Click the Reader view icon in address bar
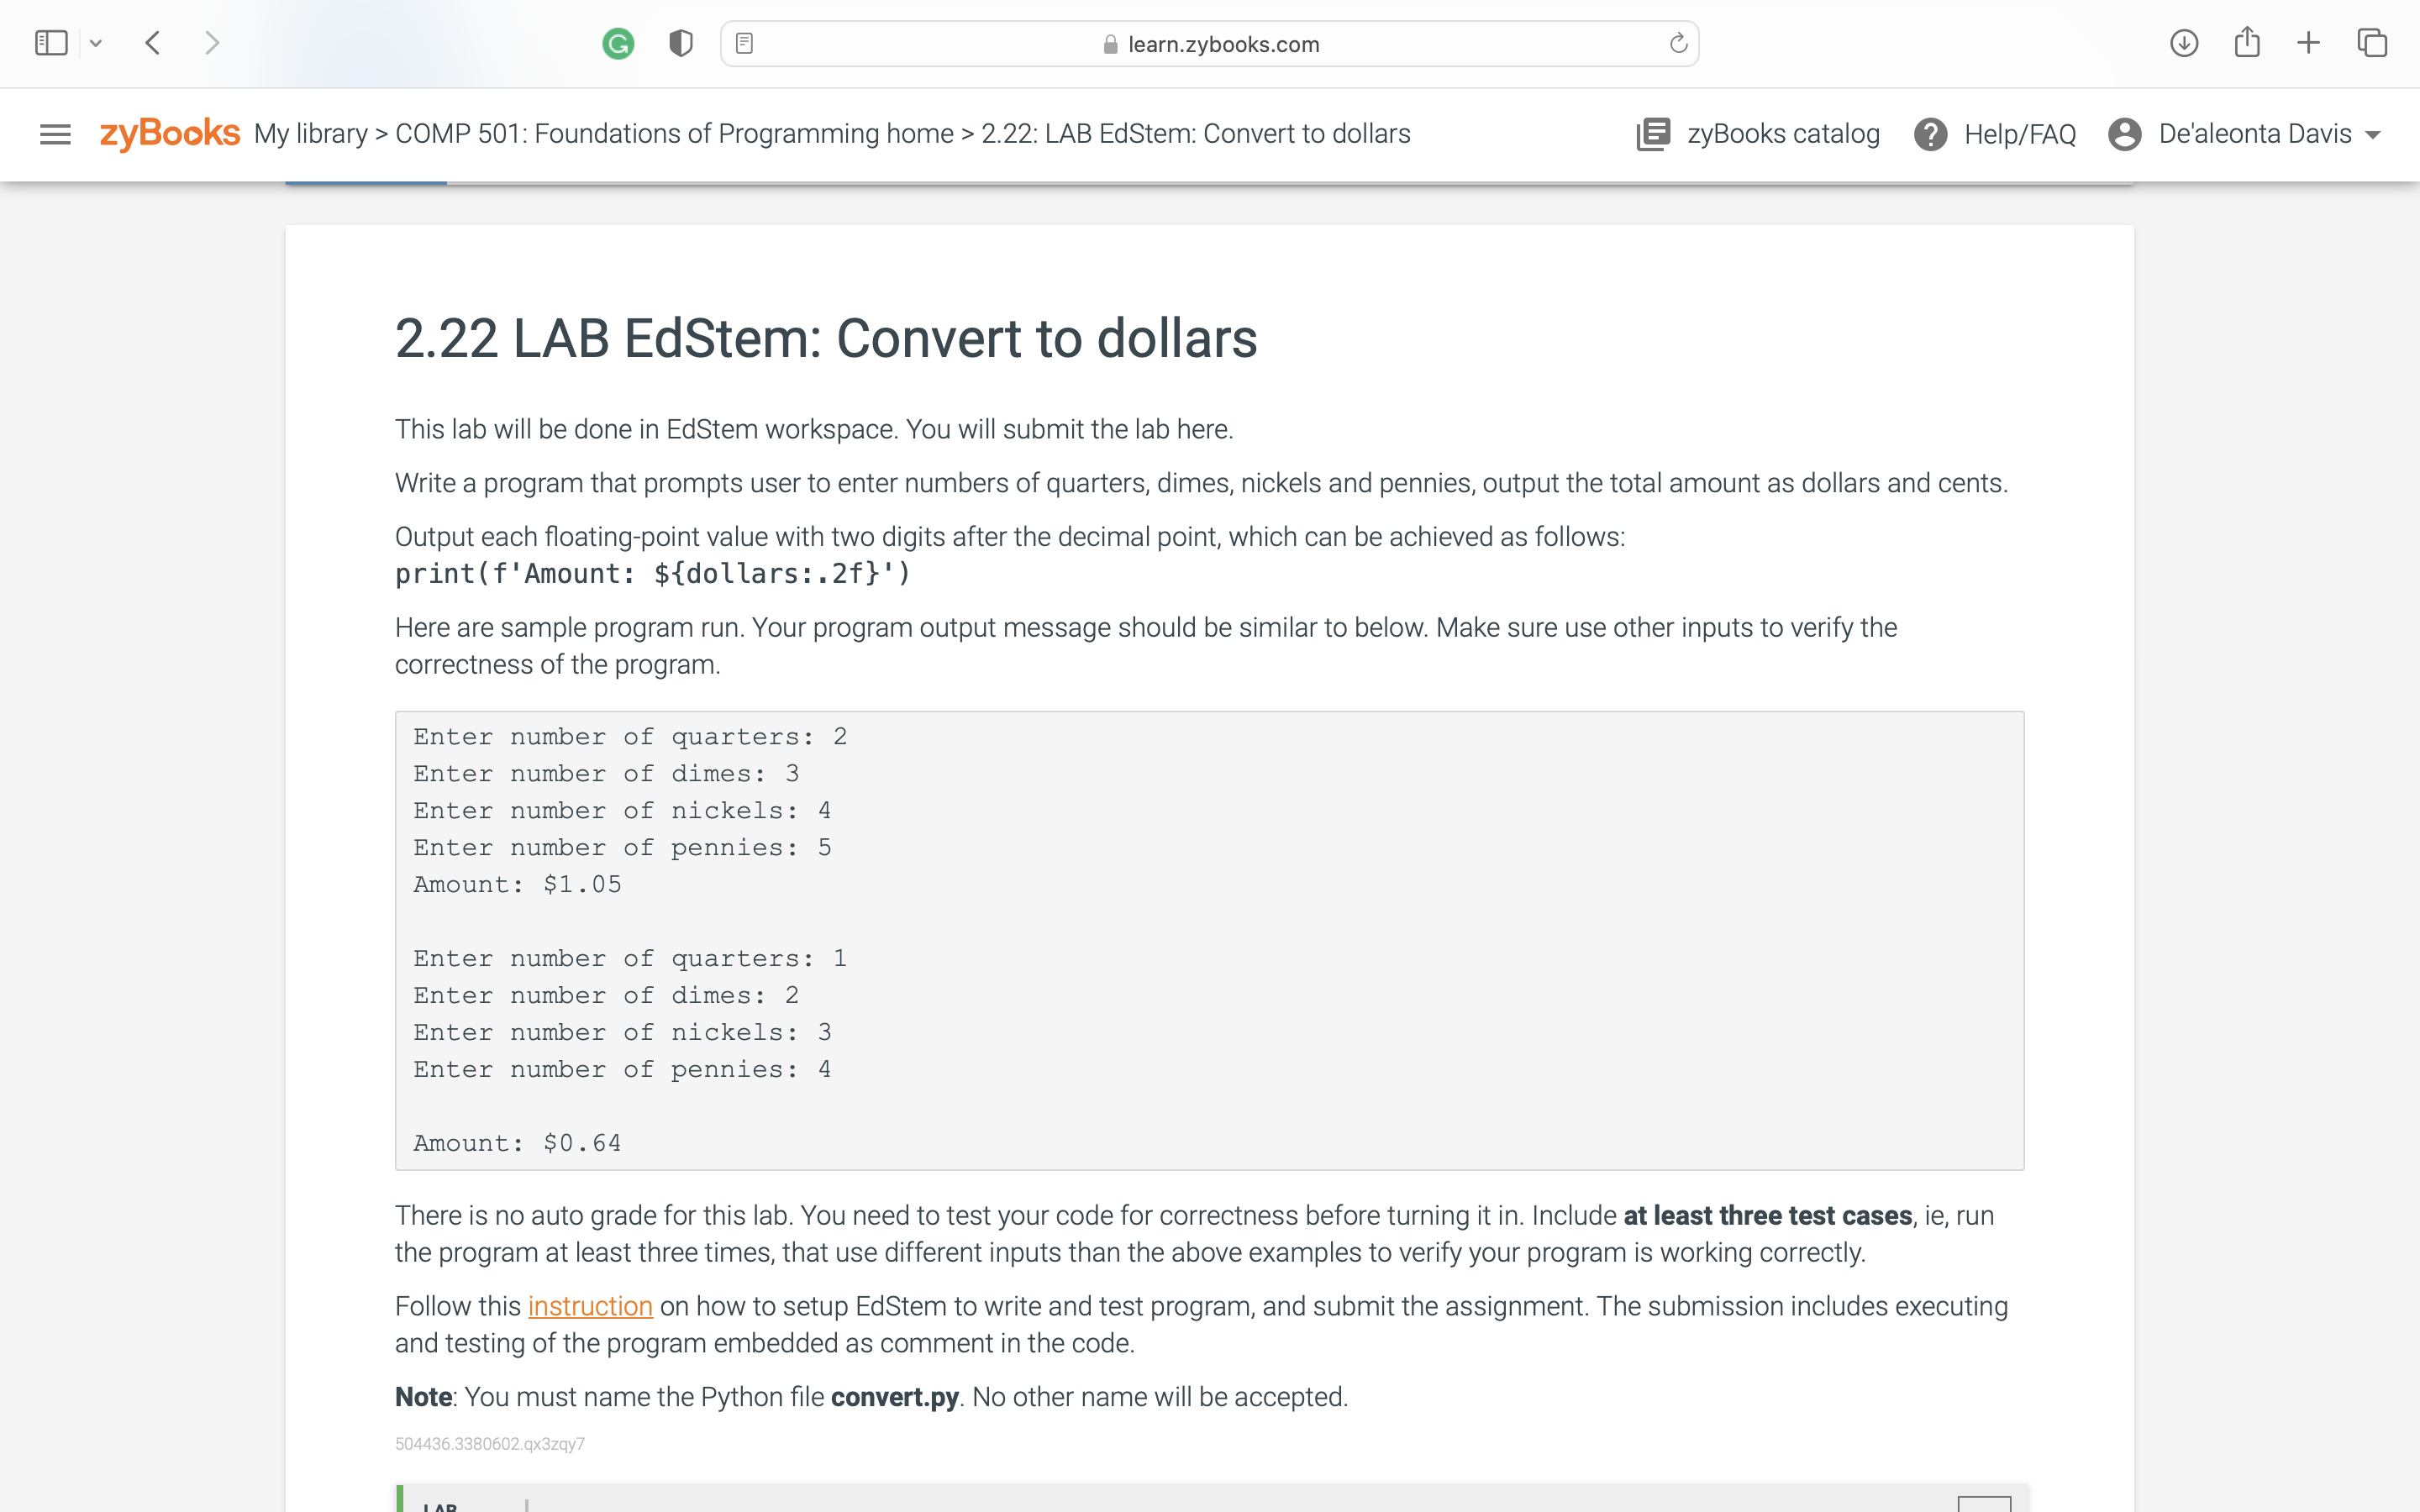The image size is (2420, 1512). (x=744, y=44)
